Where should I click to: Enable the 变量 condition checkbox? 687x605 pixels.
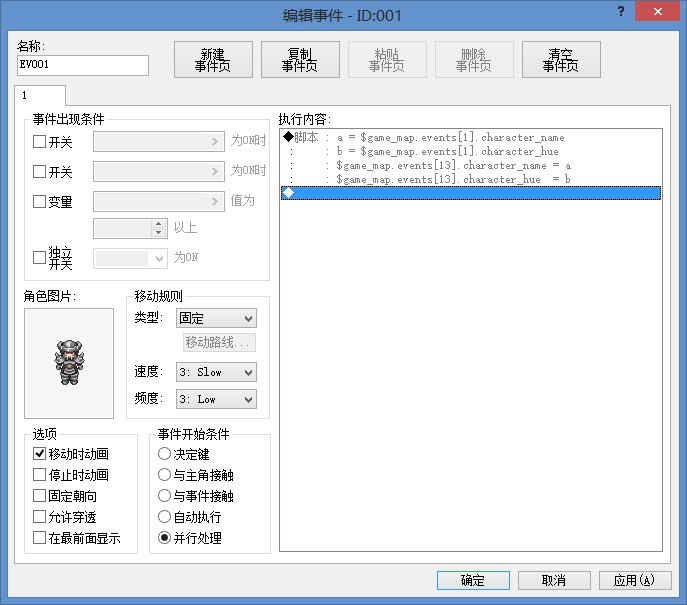pyautogui.click(x=39, y=201)
